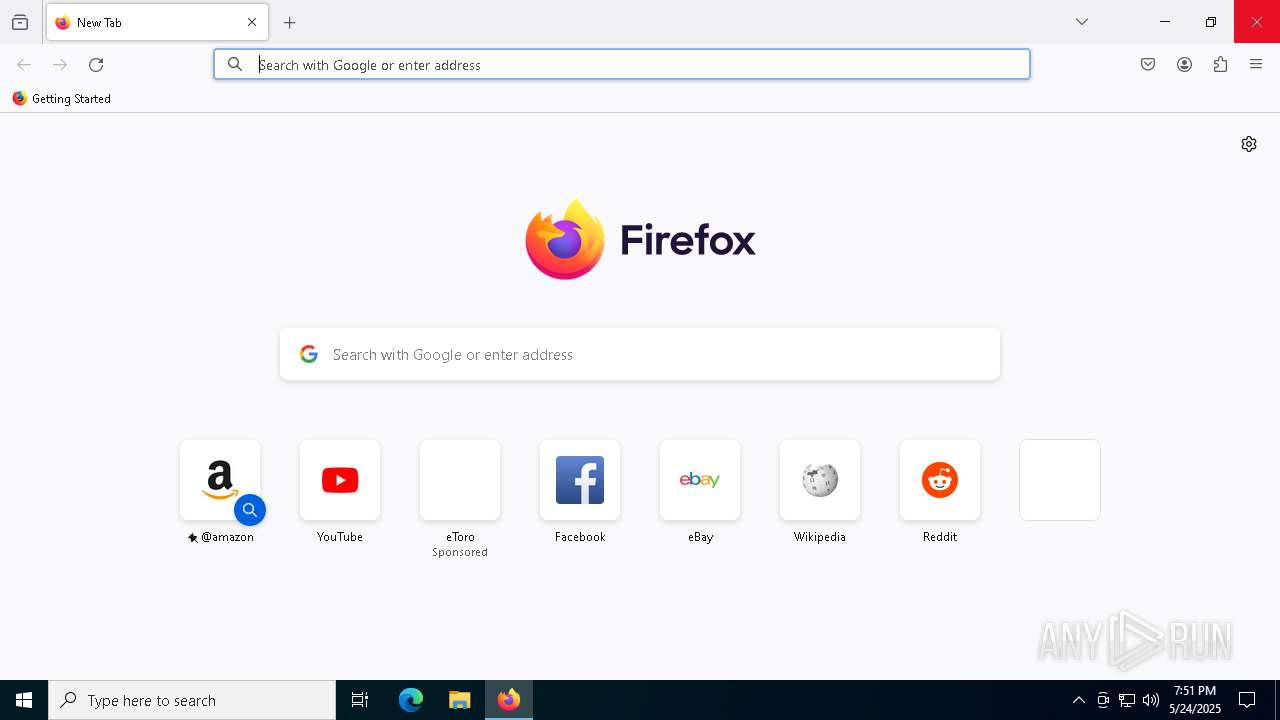Screen dimensions: 1280x720
Task: Launch Microsoft Edge from taskbar
Action: coord(411,700)
